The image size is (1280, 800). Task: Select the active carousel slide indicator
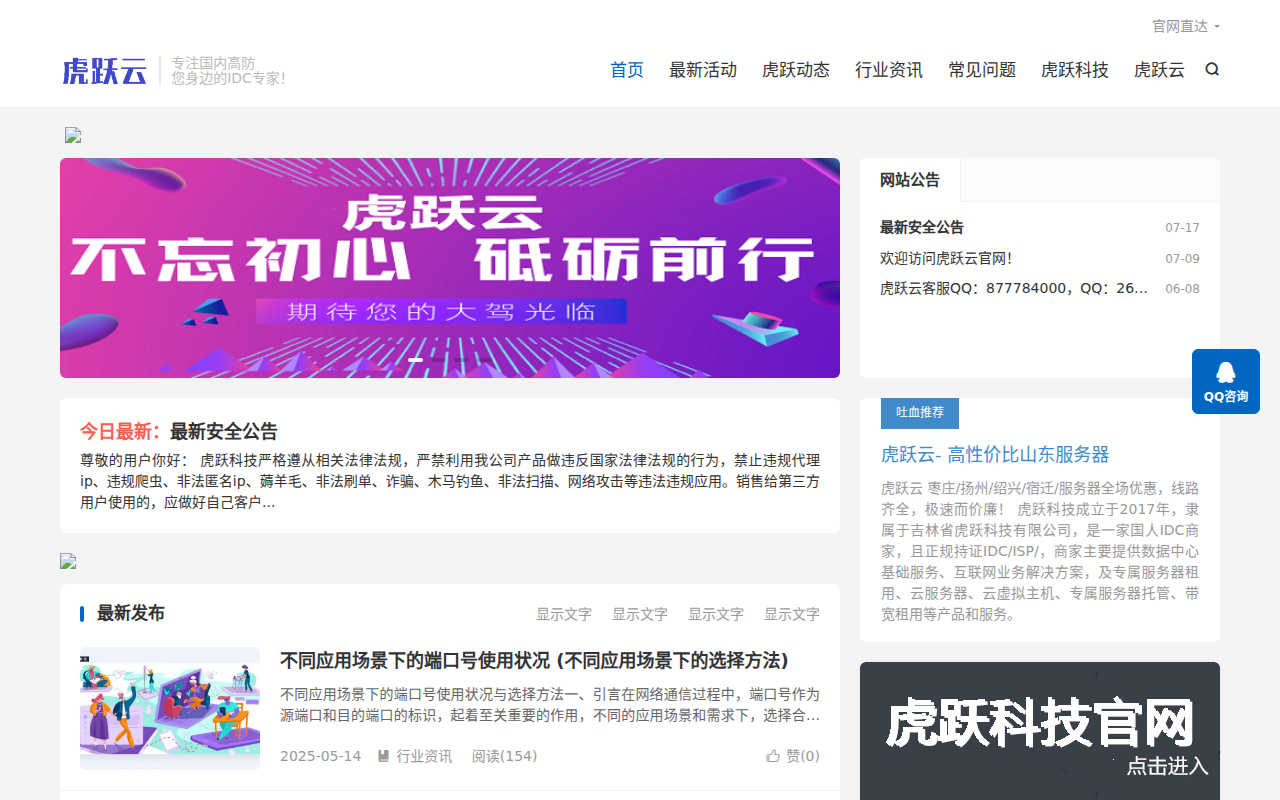(x=415, y=359)
